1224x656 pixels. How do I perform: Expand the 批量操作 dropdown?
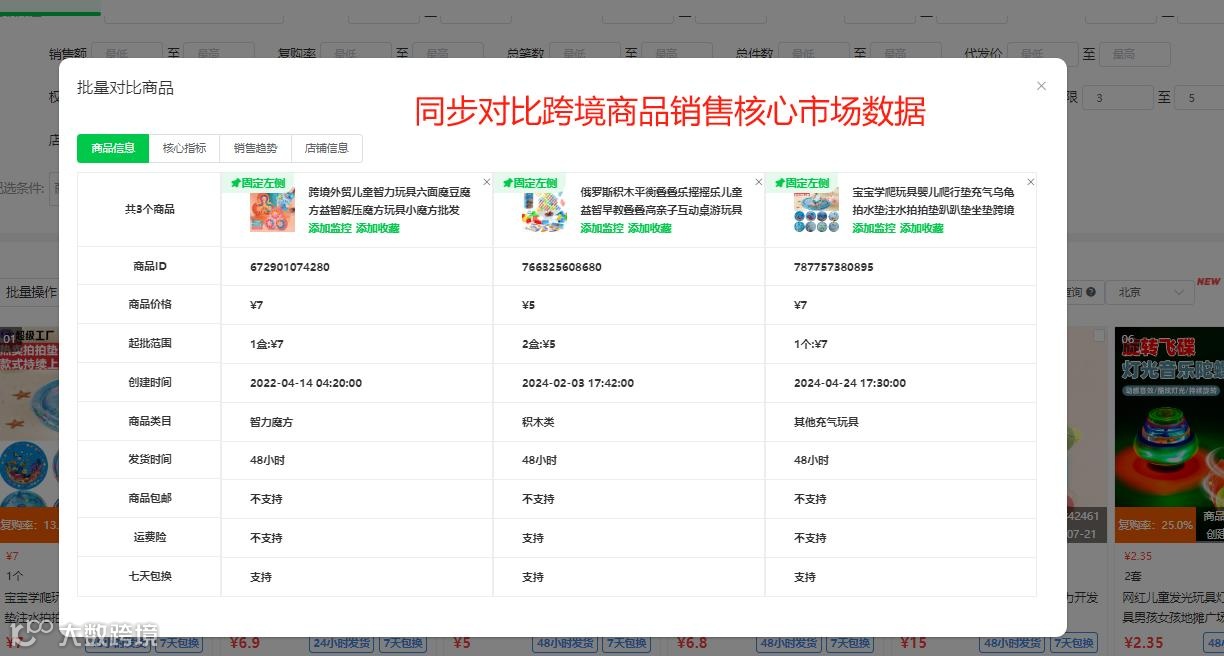pos(30,292)
